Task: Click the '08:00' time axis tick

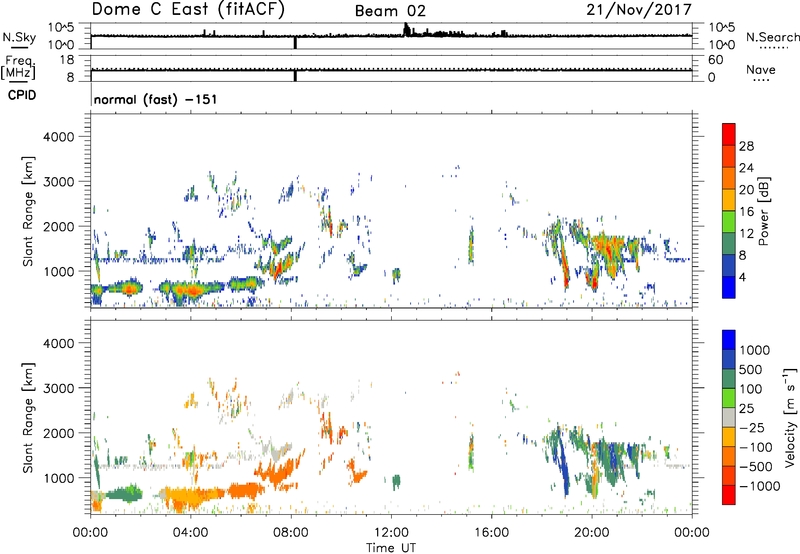Action: [x=291, y=533]
